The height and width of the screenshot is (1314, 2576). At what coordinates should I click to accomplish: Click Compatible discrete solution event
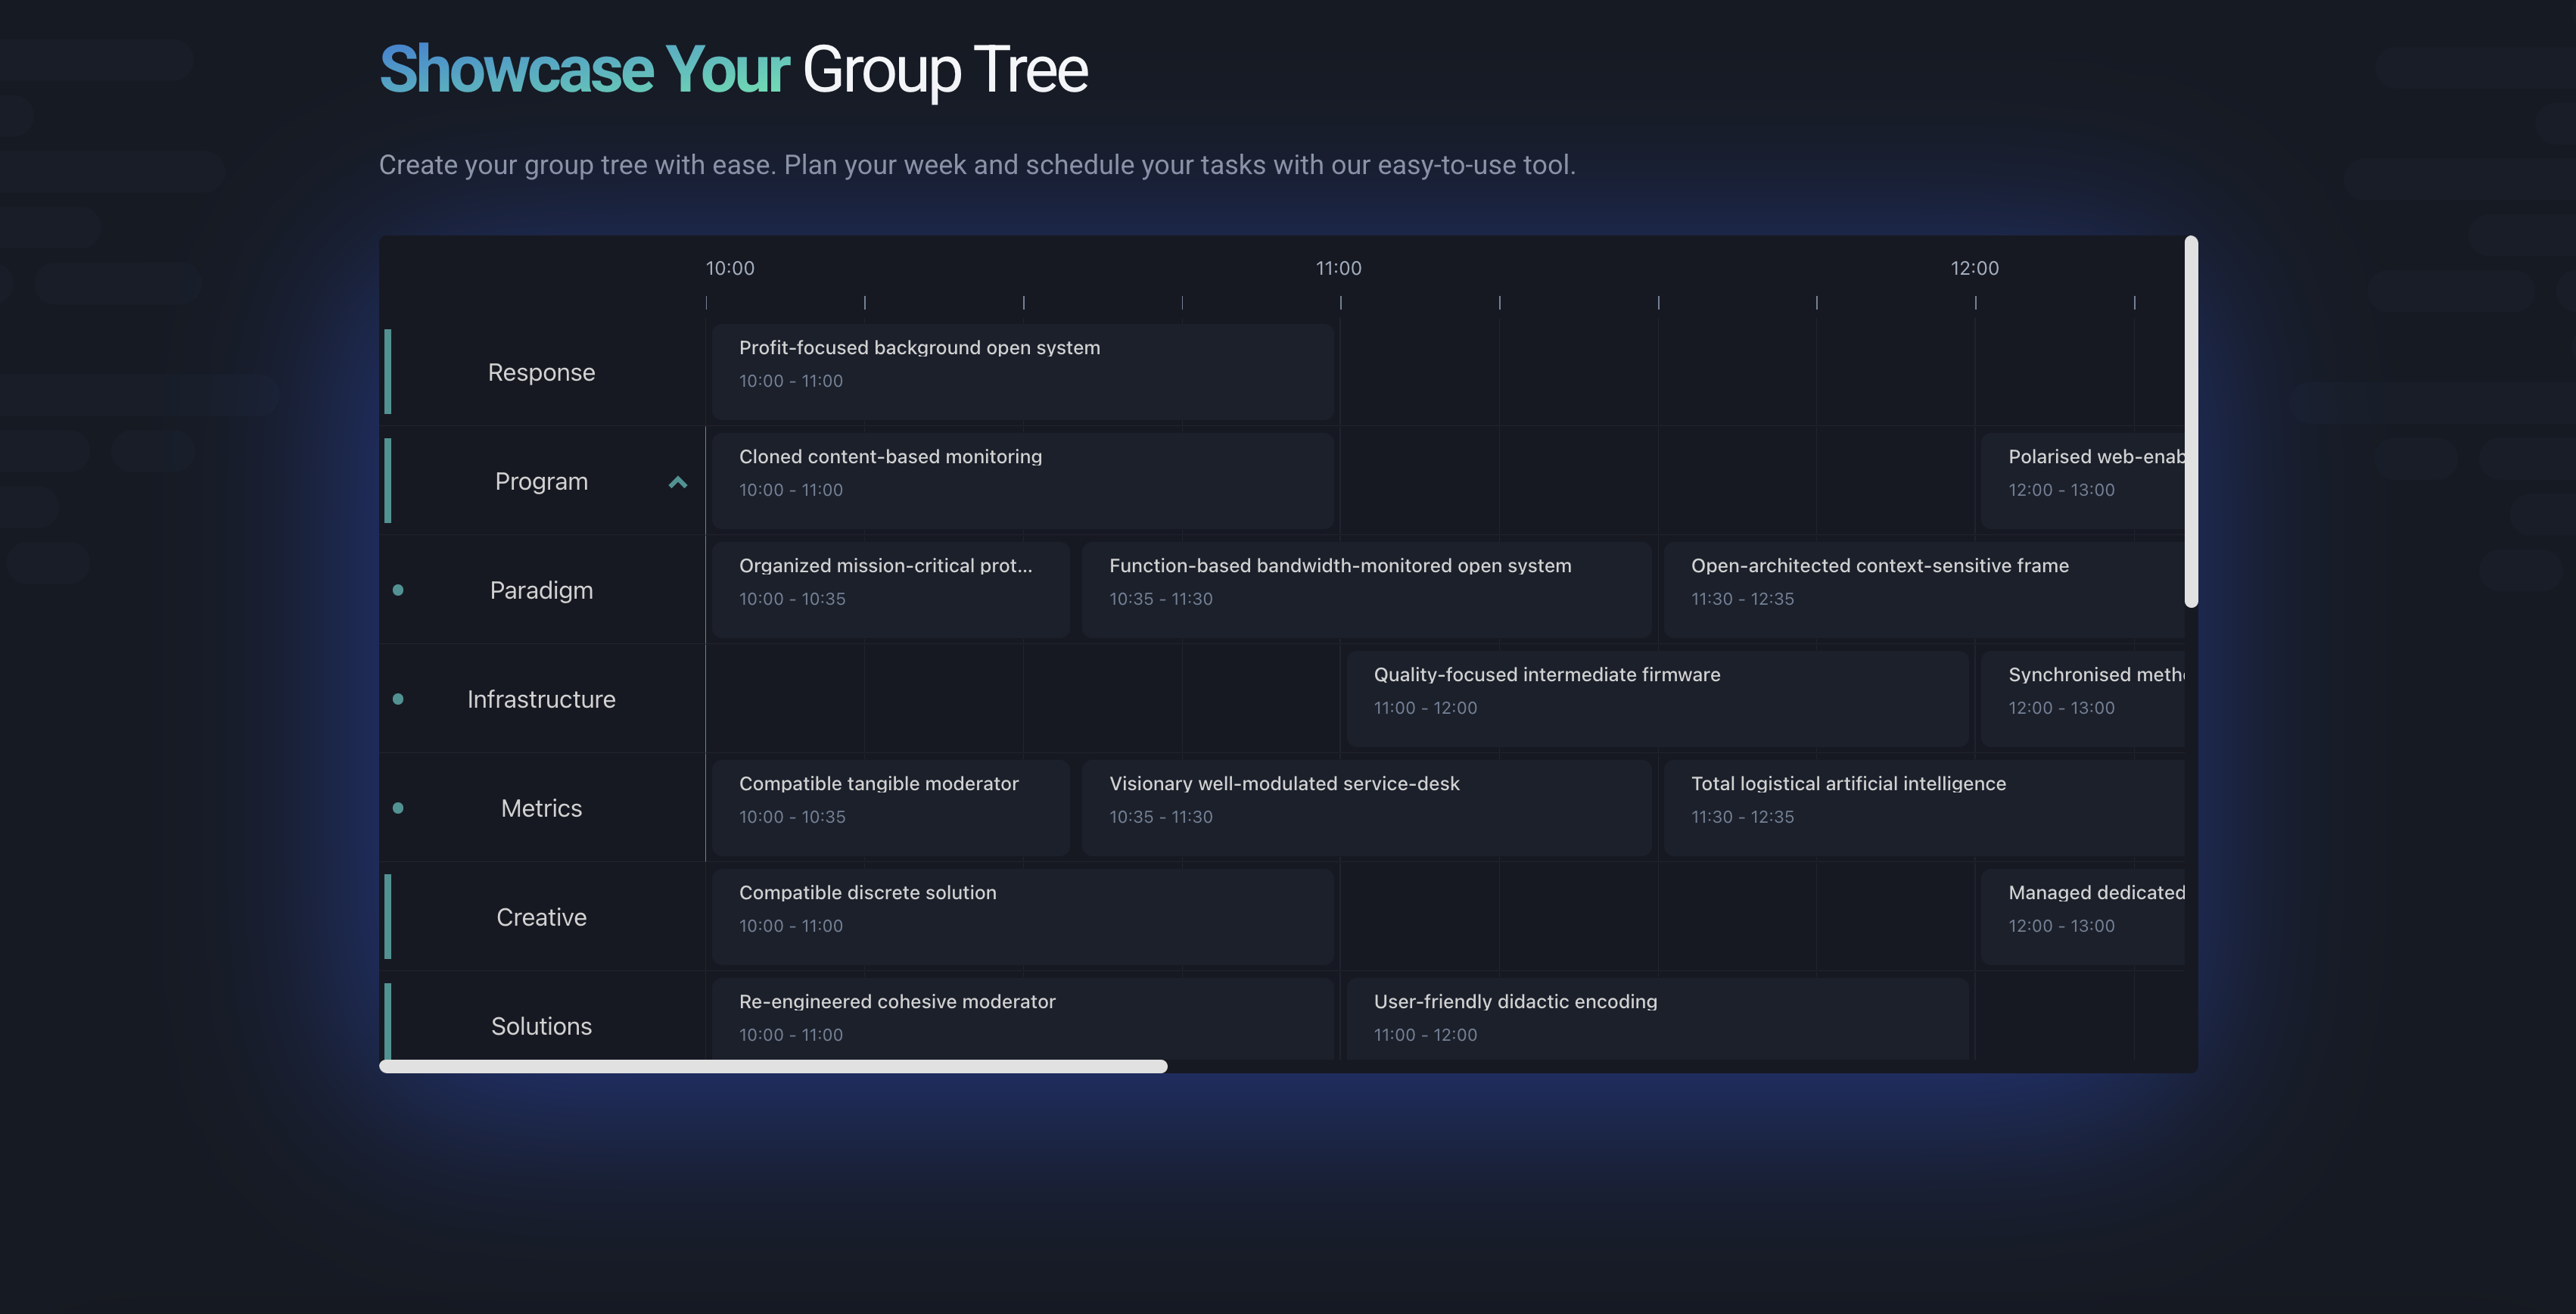[x=1022, y=916]
